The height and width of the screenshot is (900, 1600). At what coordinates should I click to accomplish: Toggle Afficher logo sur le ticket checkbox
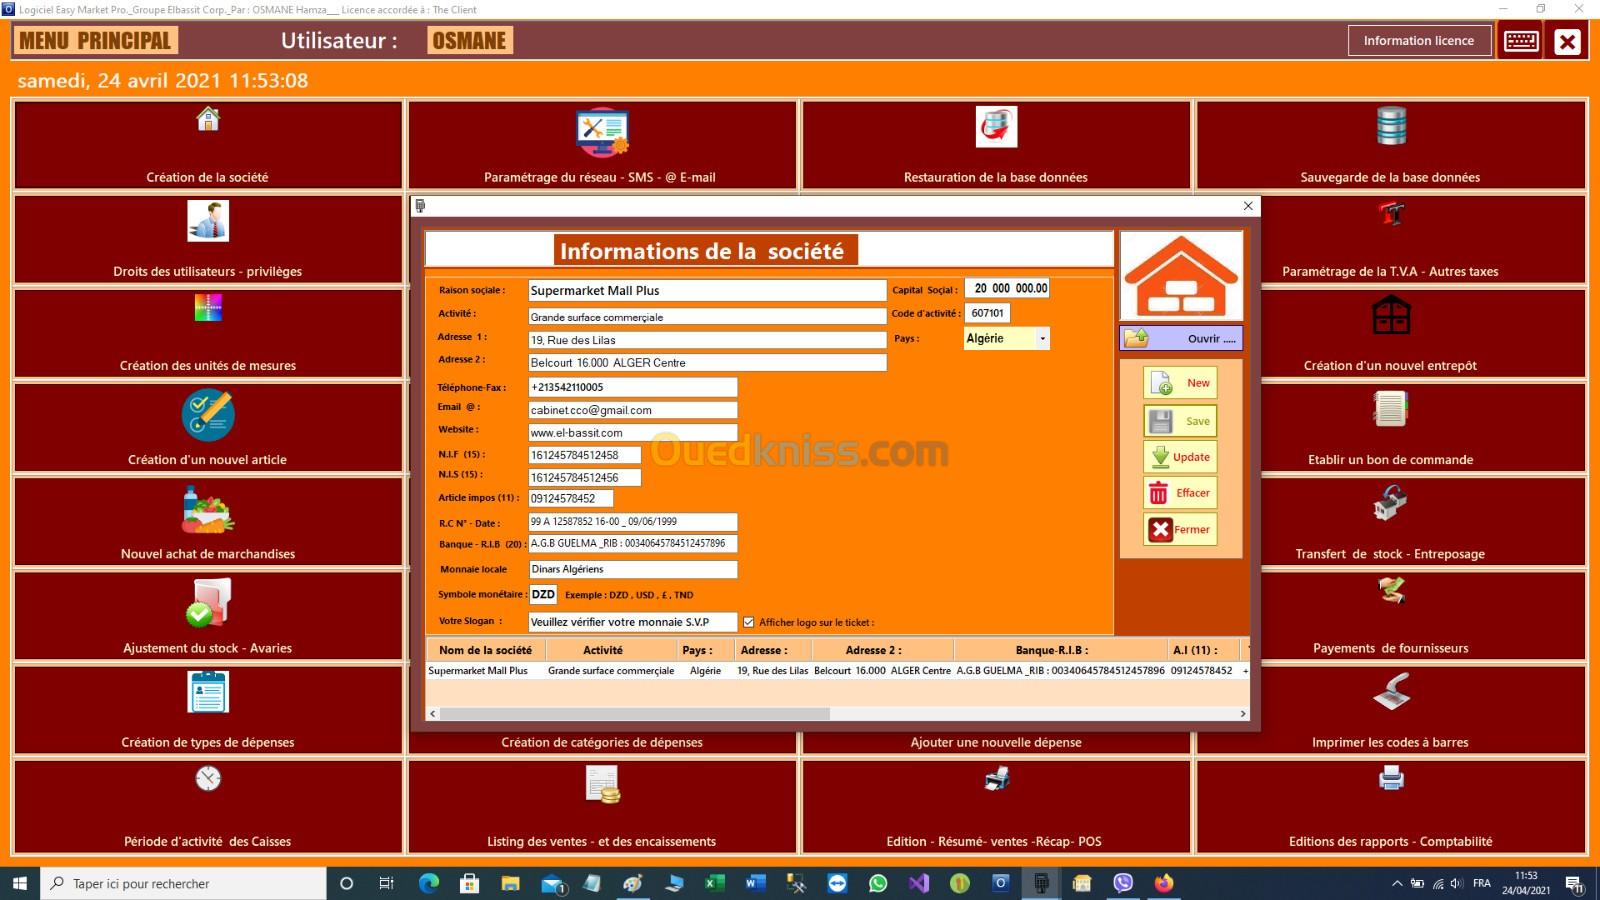pyautogui.click(x=748, y=622)
